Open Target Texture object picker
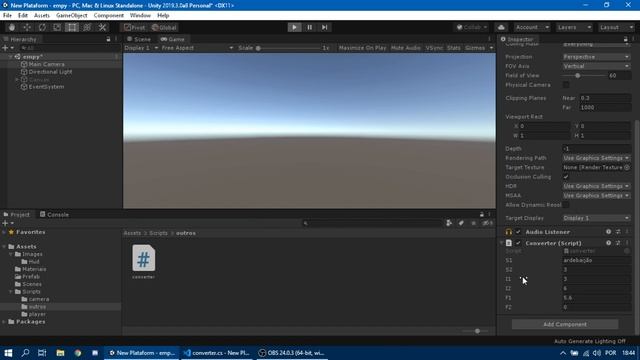 [x=627, y=167]
